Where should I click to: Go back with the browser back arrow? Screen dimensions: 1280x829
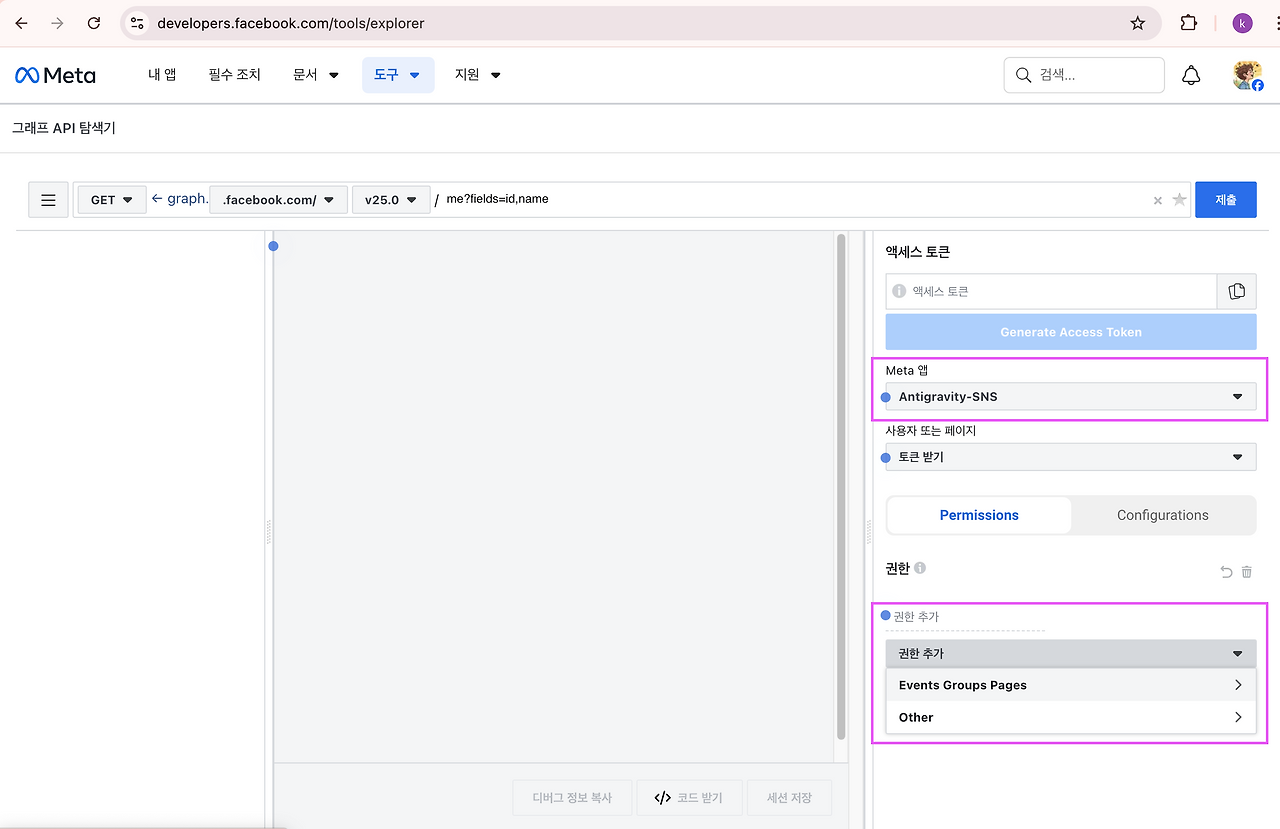[22, 23]
